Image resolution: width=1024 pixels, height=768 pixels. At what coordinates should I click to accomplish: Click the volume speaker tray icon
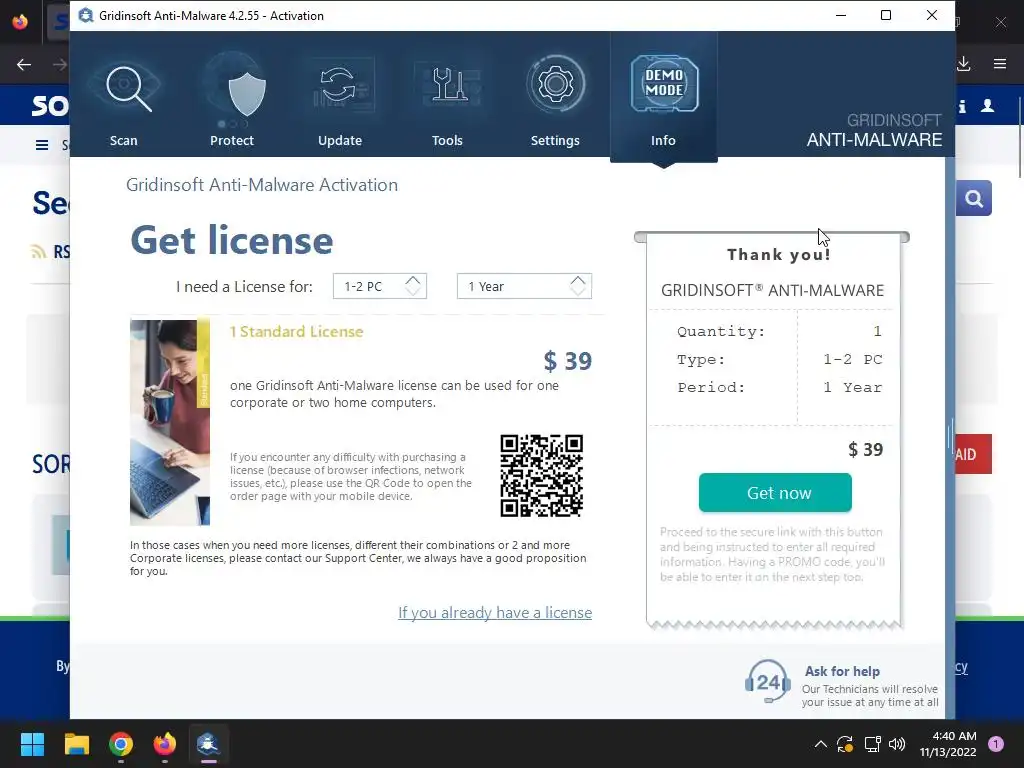point(897,744)
